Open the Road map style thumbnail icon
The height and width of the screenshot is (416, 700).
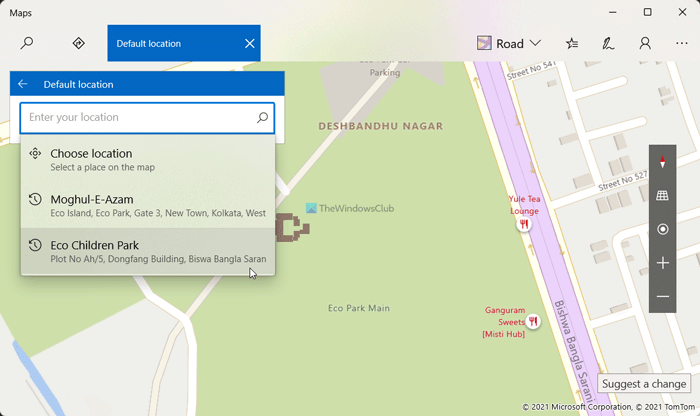point(484,43)
